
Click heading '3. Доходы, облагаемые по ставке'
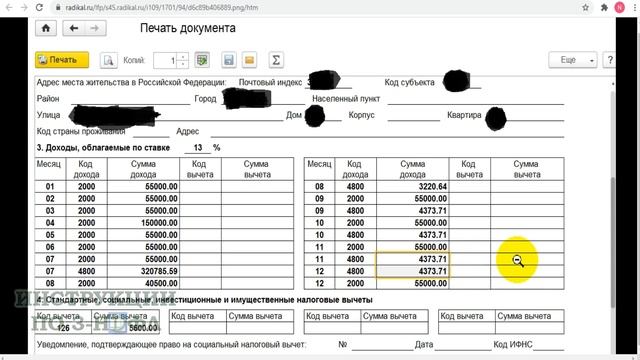coord(103,148)
